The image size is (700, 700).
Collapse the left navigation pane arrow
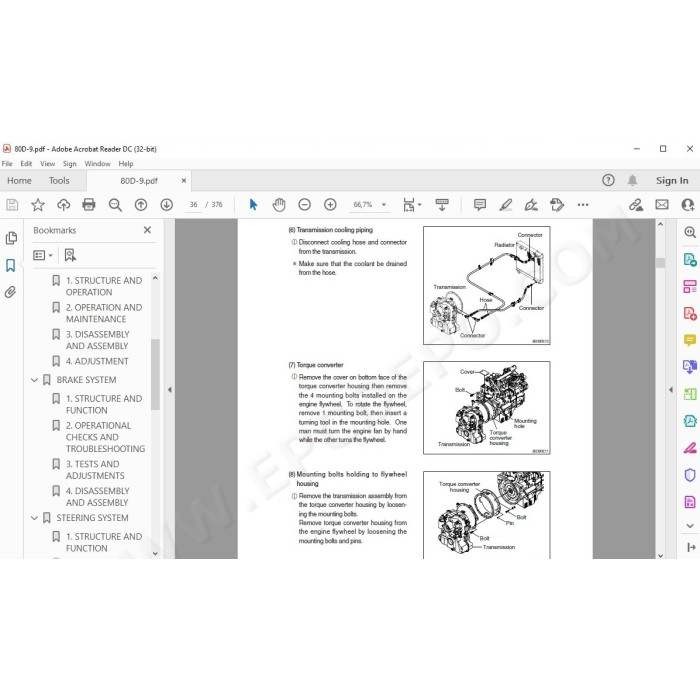[170, 390]
